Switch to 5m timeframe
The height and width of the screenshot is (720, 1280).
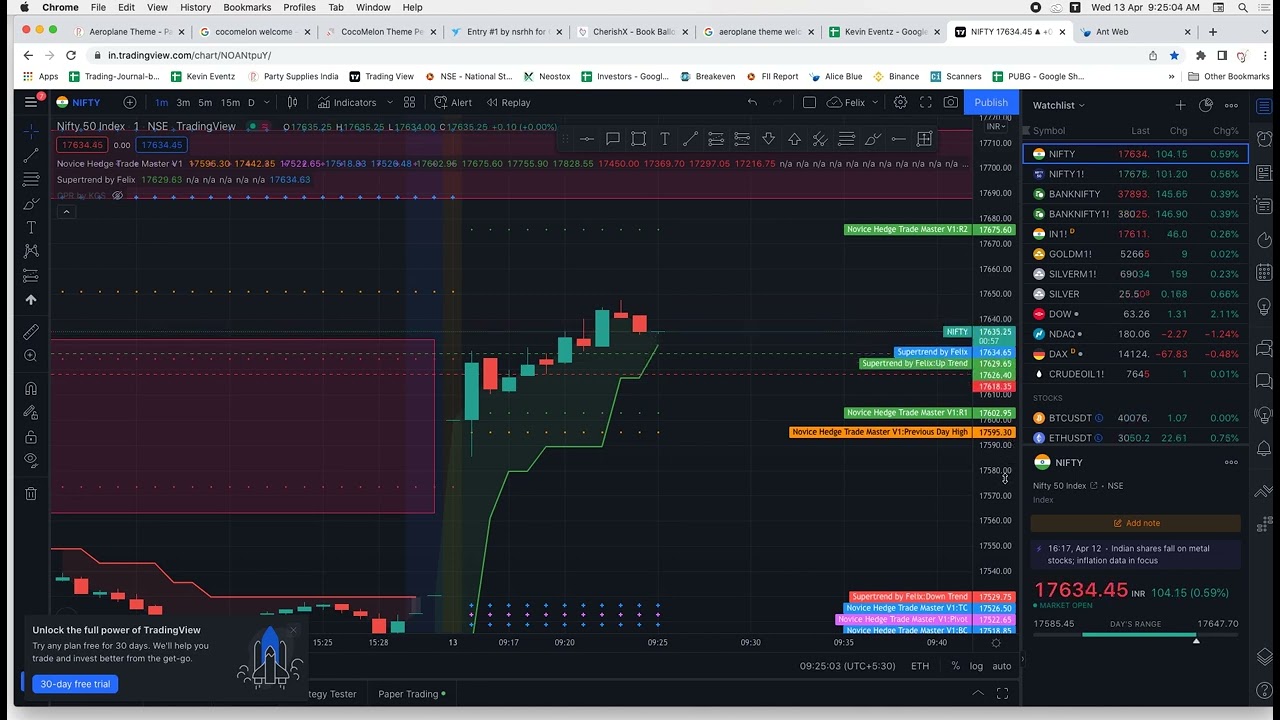pos(205,102)
